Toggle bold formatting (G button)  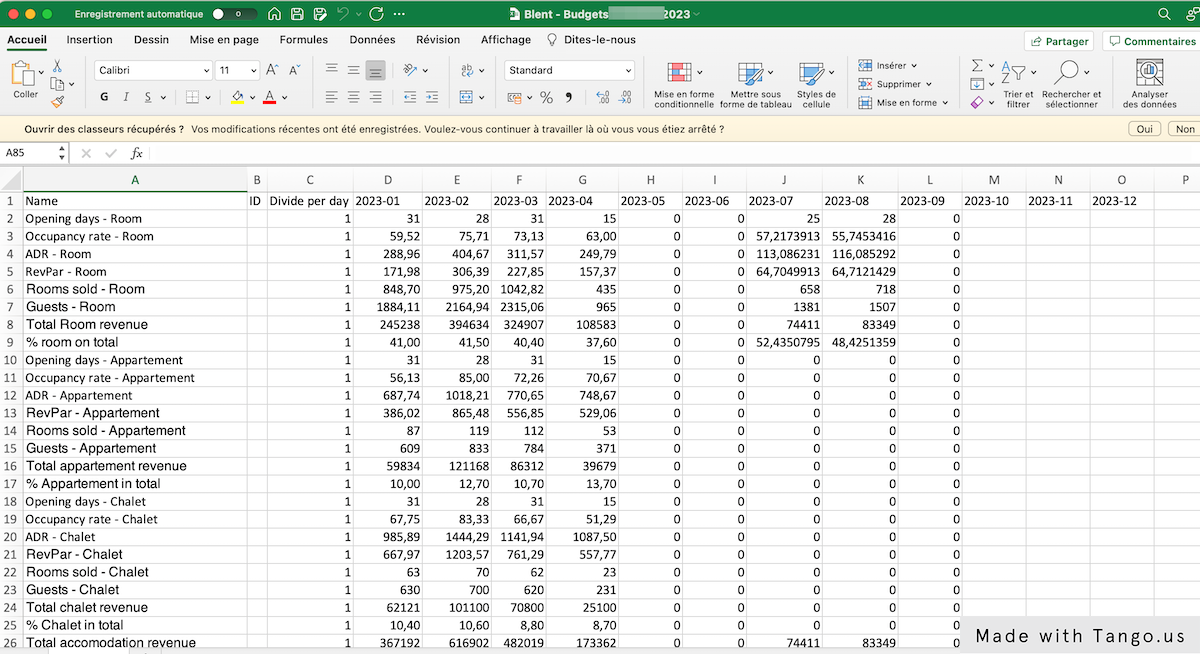(104, 98)
